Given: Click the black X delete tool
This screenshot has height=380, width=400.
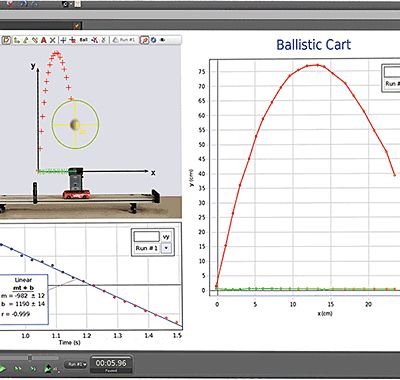Looking at the screenshot, I should point(52,40).
